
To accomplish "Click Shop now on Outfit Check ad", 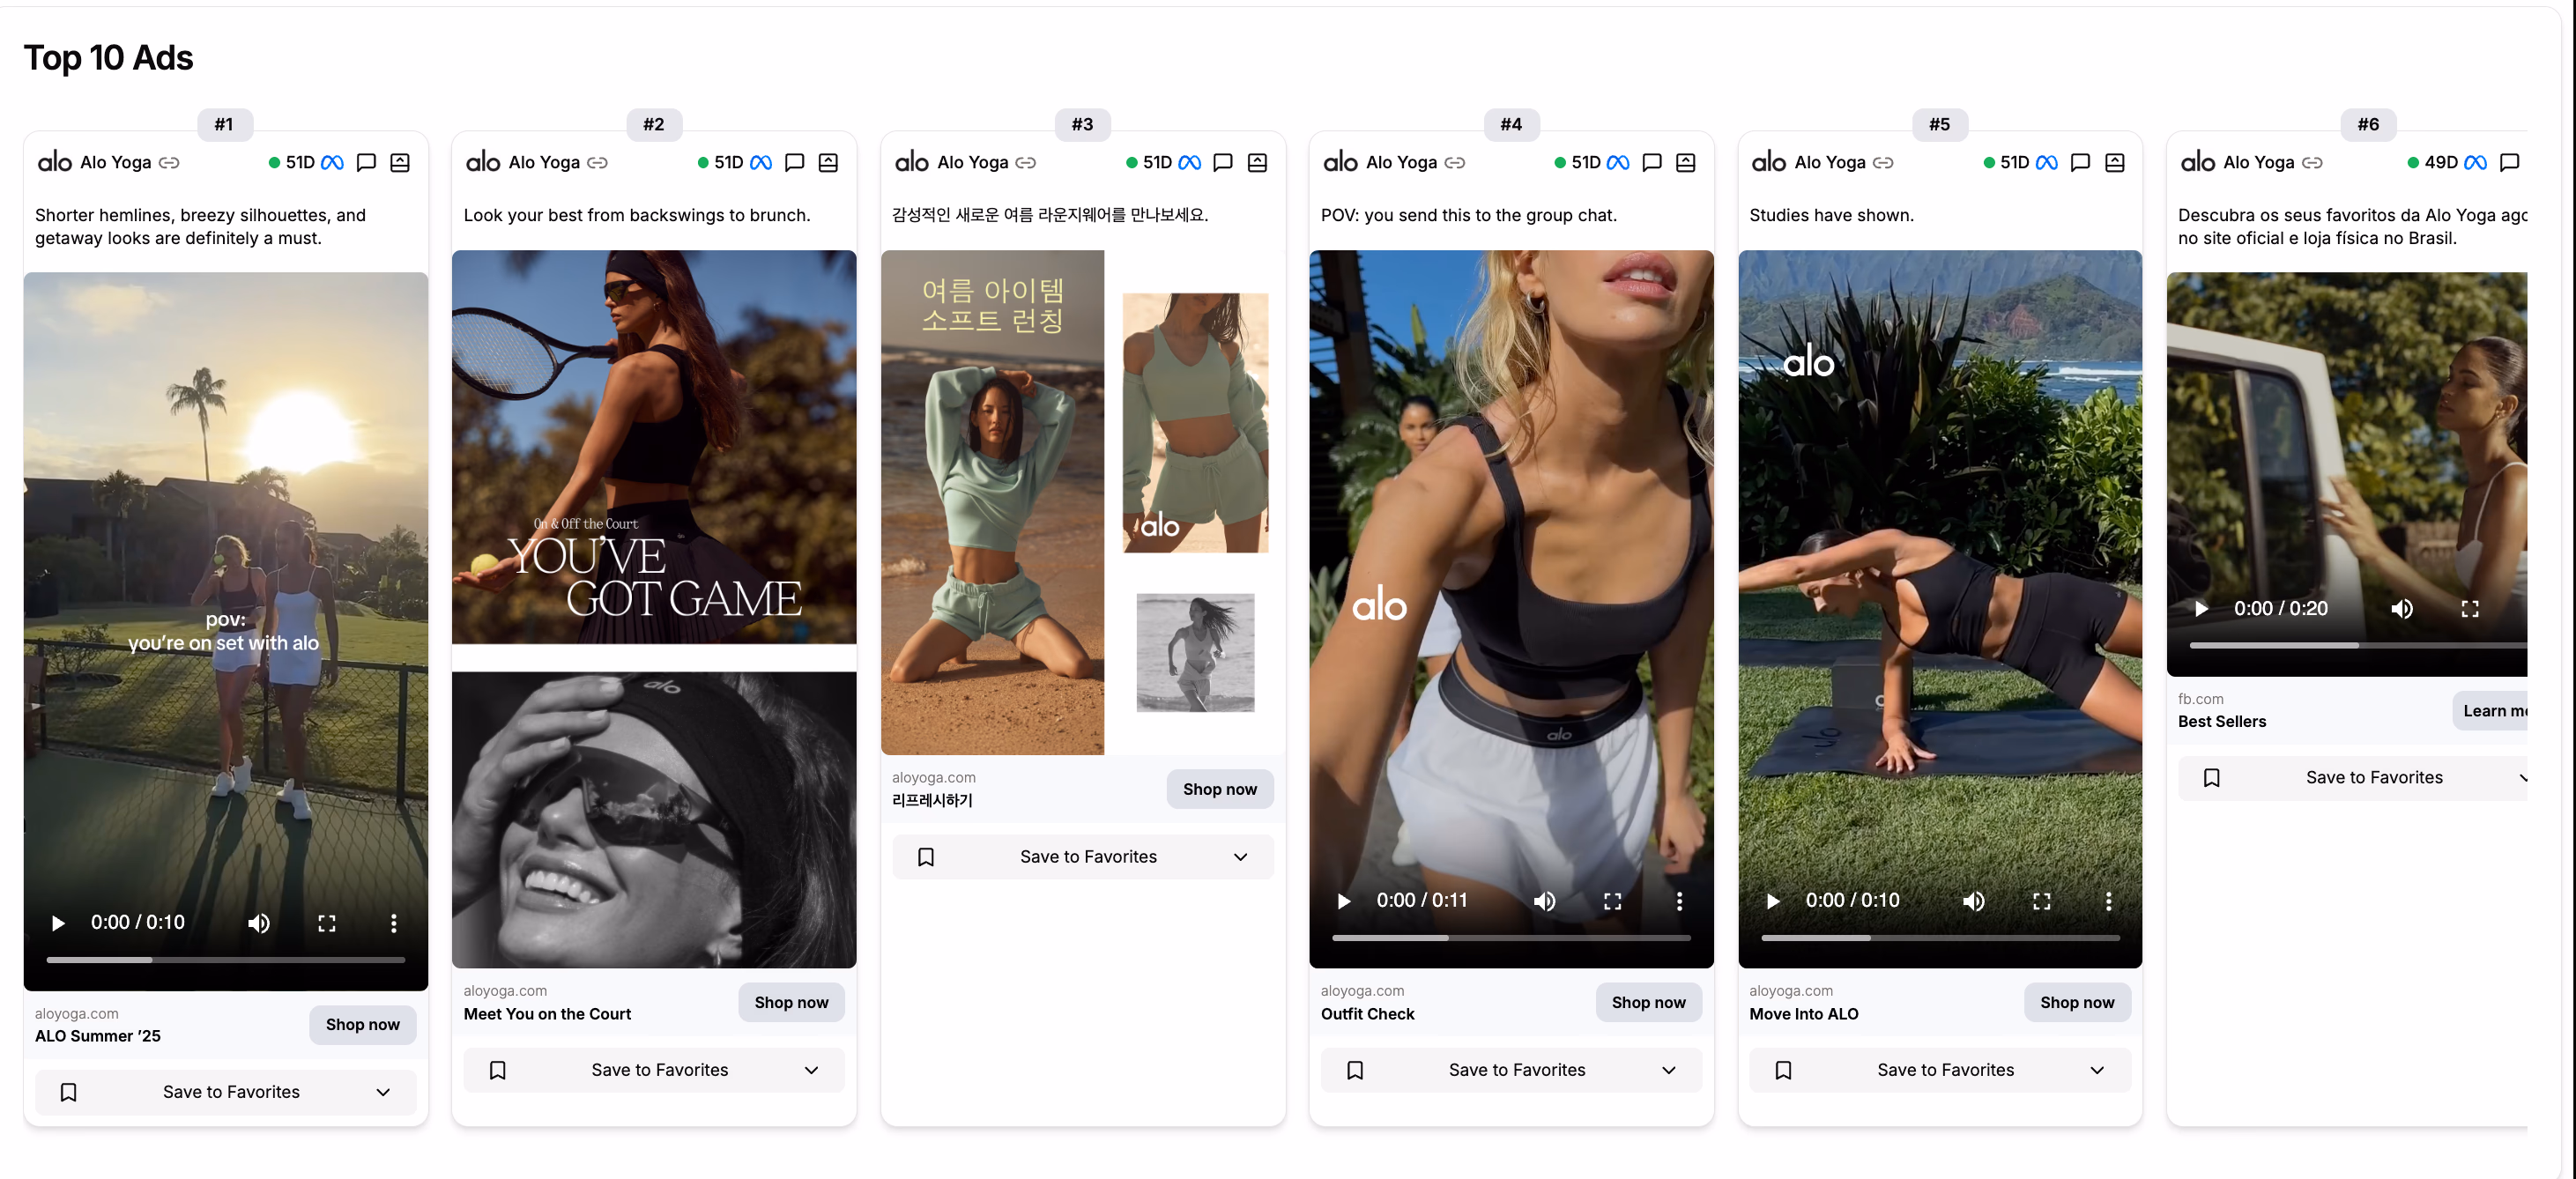I will pyautogui.click(x=1649, y=1002).
